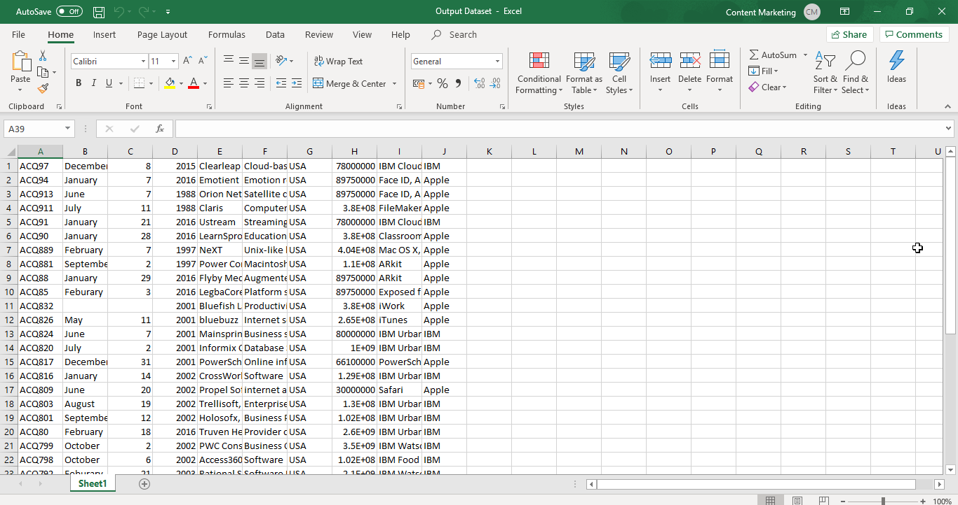This screenshot has width=958, height=505.
Task: Click the Delete cells icon
Action: coord(689,60)
